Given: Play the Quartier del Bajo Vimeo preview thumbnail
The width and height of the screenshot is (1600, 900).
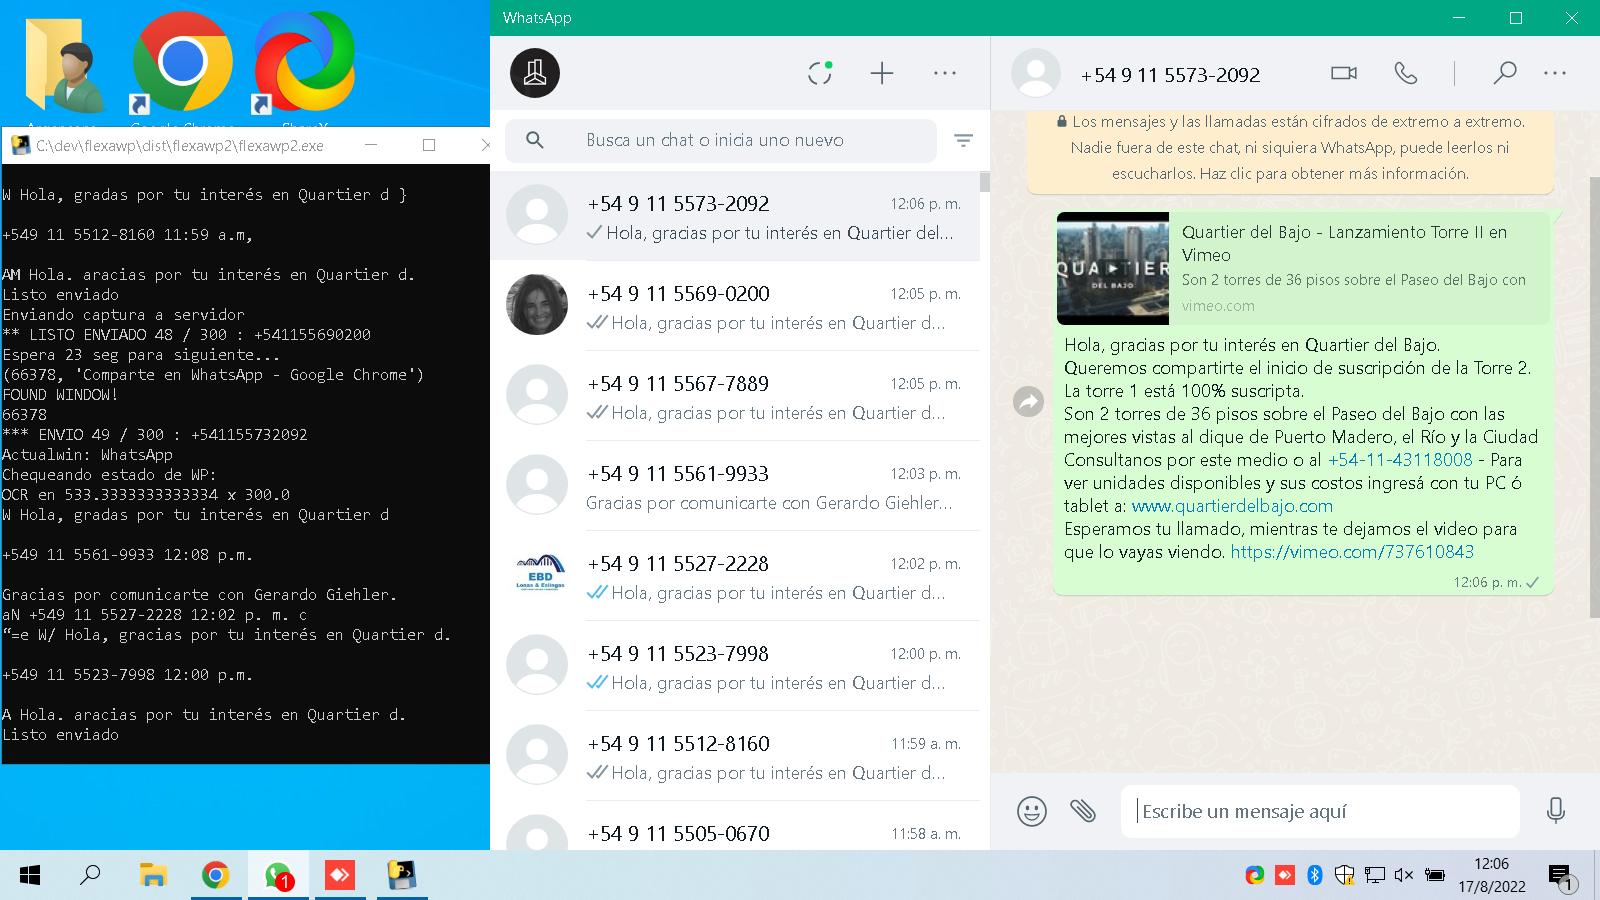Looking at the screenshot, I should [x=1113, y=268].
